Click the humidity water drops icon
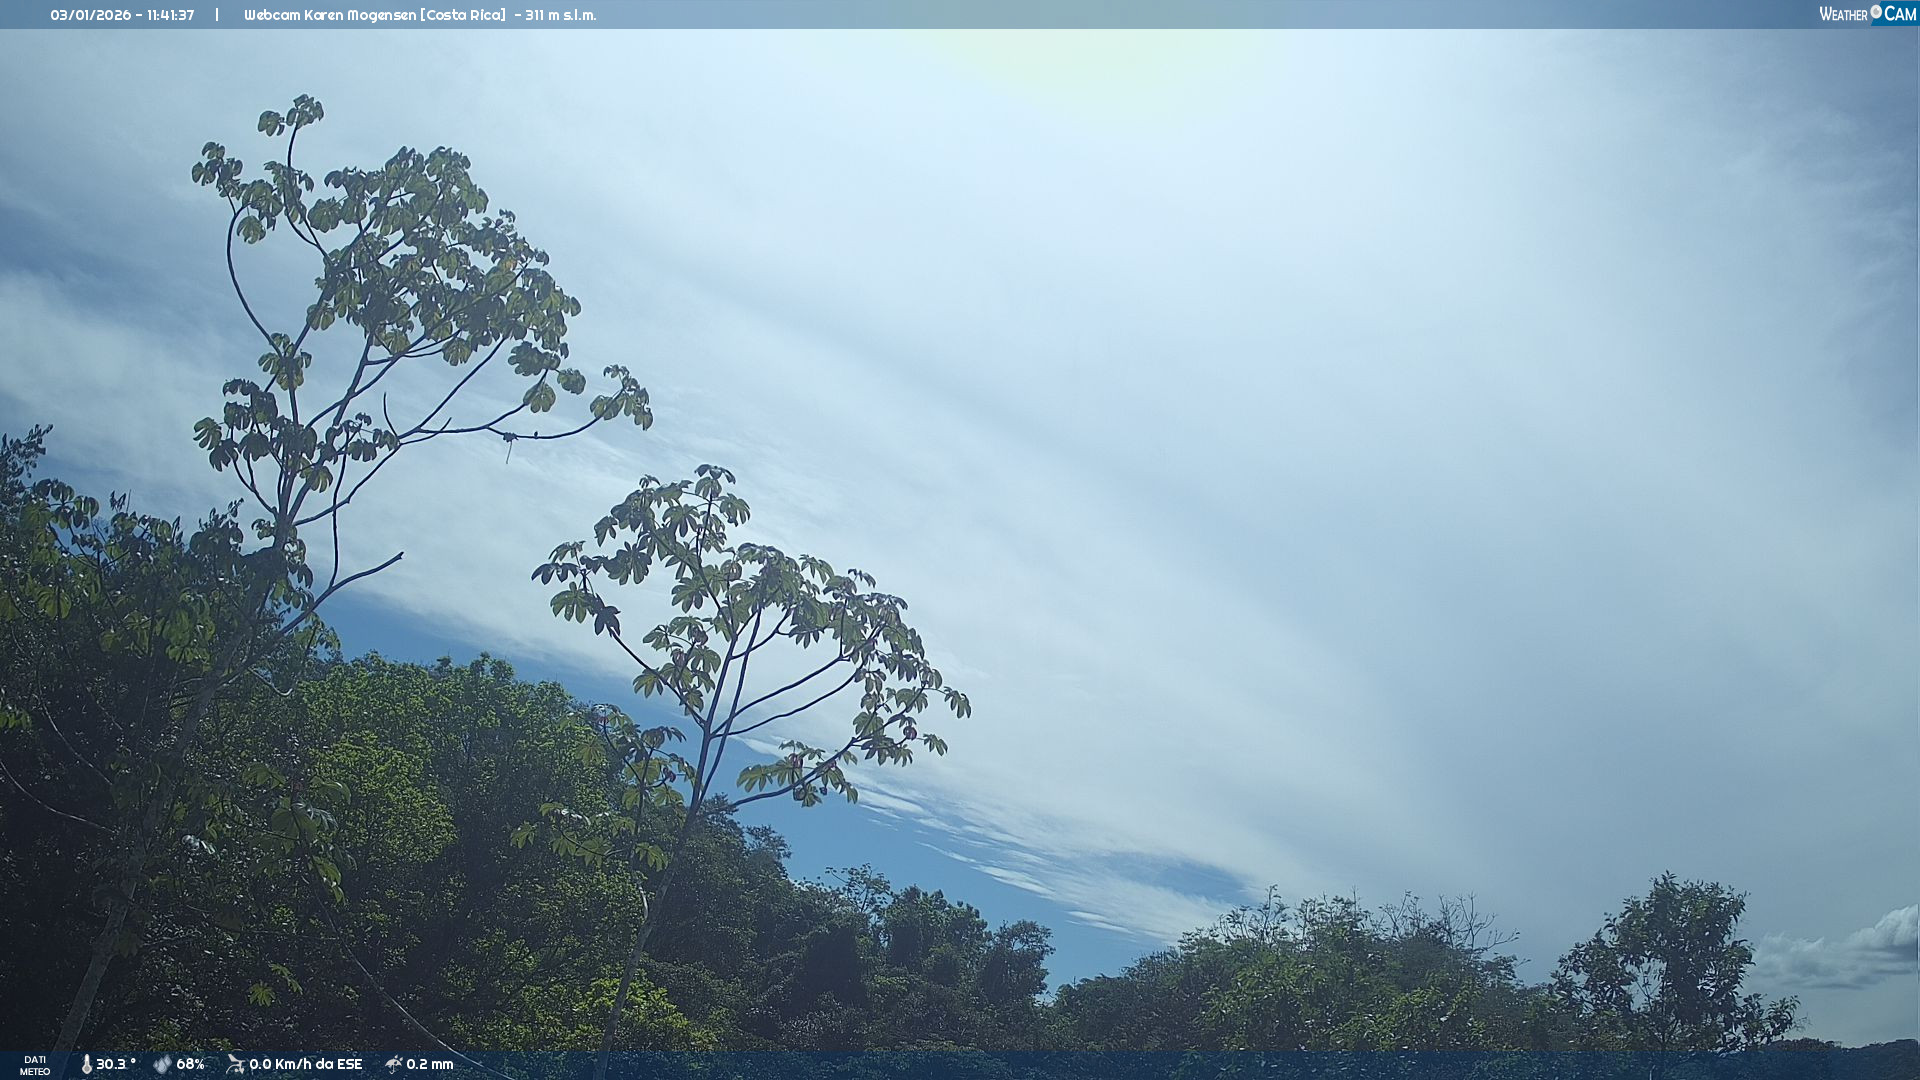The image size is (1920, 1080). click(x=162, y=1064)
